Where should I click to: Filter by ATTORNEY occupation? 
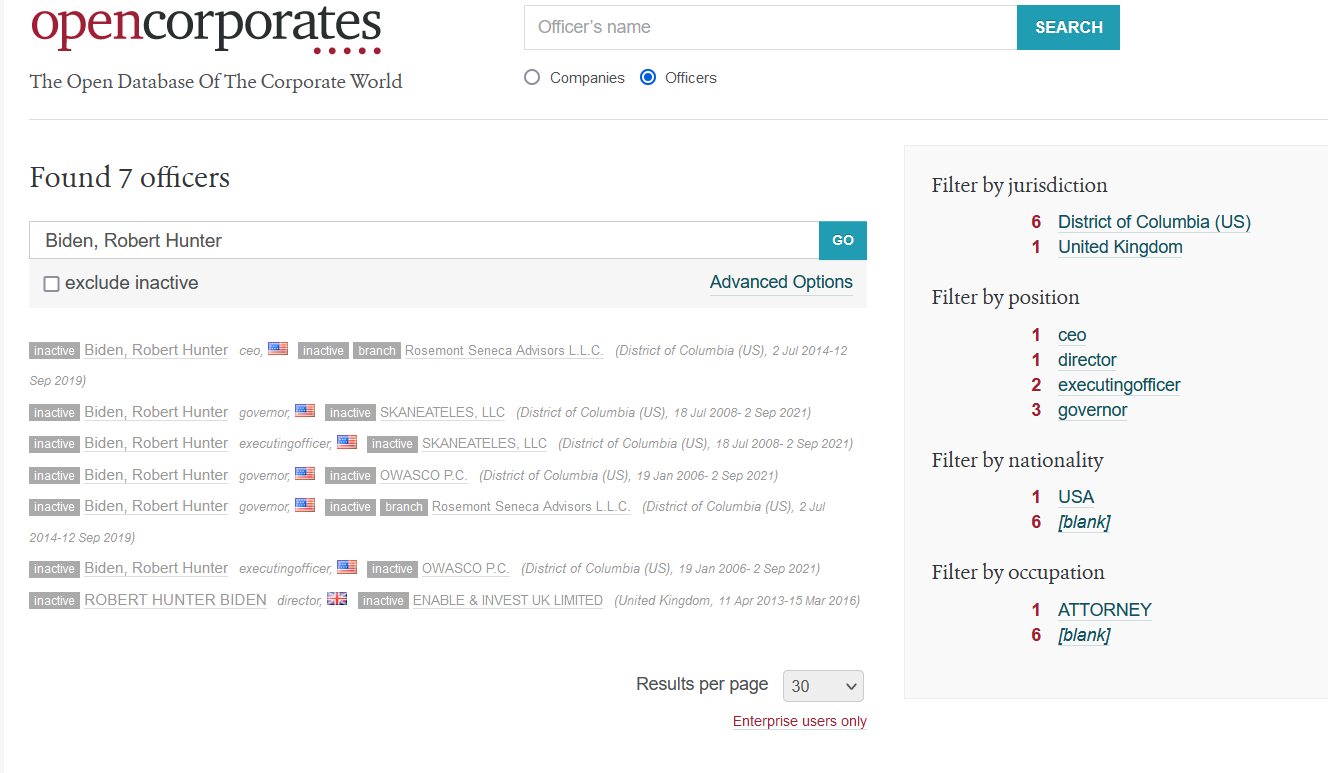tap(1105, 610)
